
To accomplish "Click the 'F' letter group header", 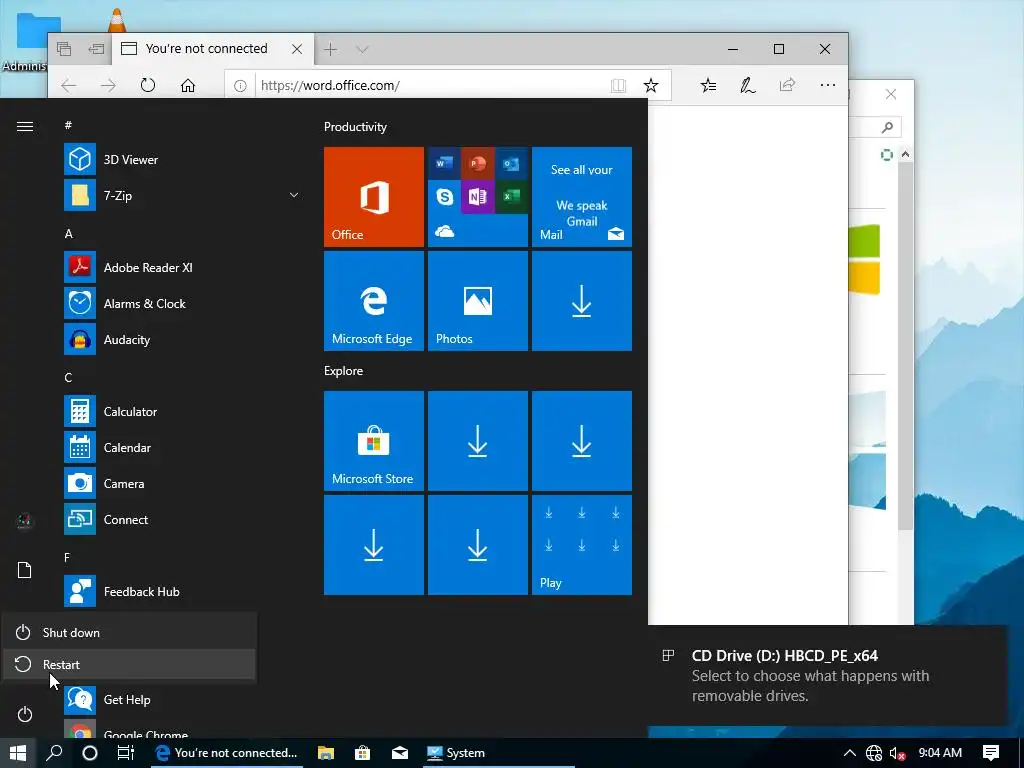I will pos(67,557).
